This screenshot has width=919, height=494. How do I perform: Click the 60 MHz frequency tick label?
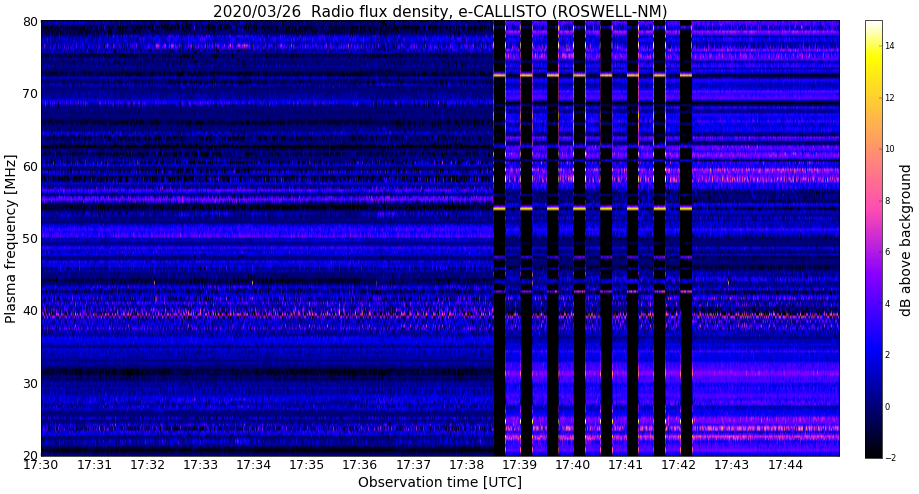tap(30, 166)
